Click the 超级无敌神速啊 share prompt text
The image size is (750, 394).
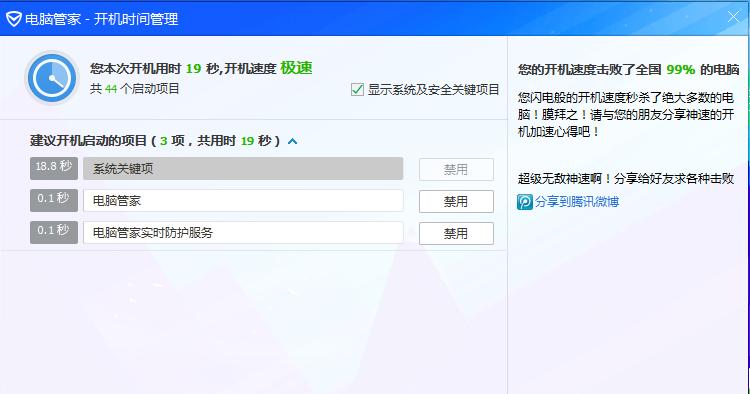click(x=626, y=179)
